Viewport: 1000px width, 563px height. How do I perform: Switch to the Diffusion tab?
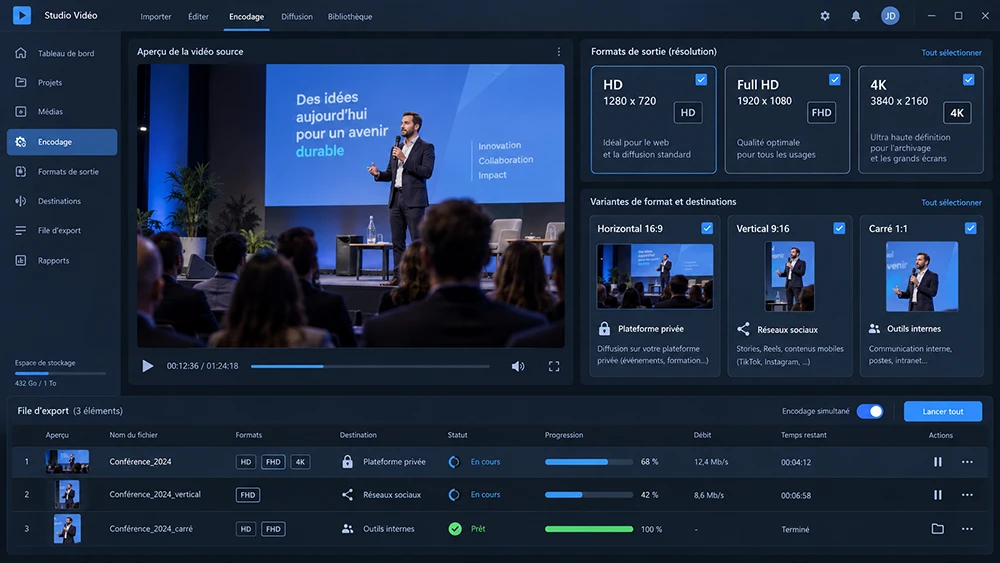click(297, 17)
